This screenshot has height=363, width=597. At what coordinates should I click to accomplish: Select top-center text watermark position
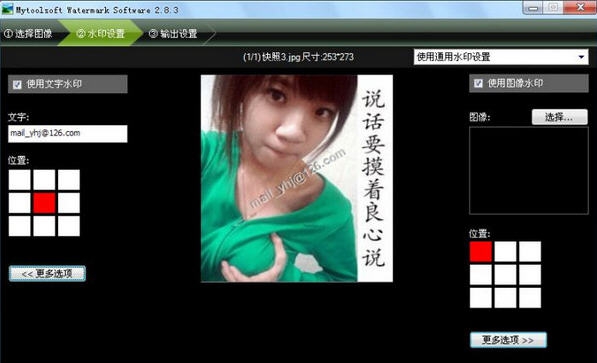pos(44,180)
